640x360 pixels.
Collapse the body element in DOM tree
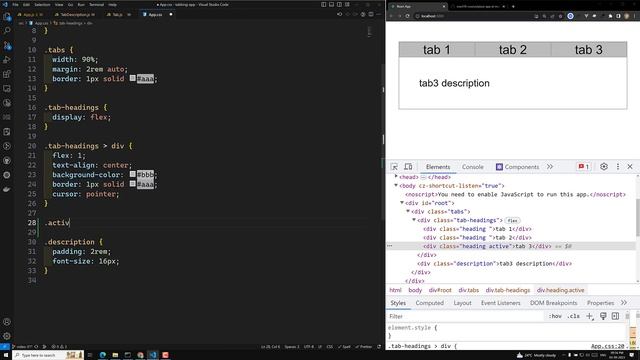[396, 185]
